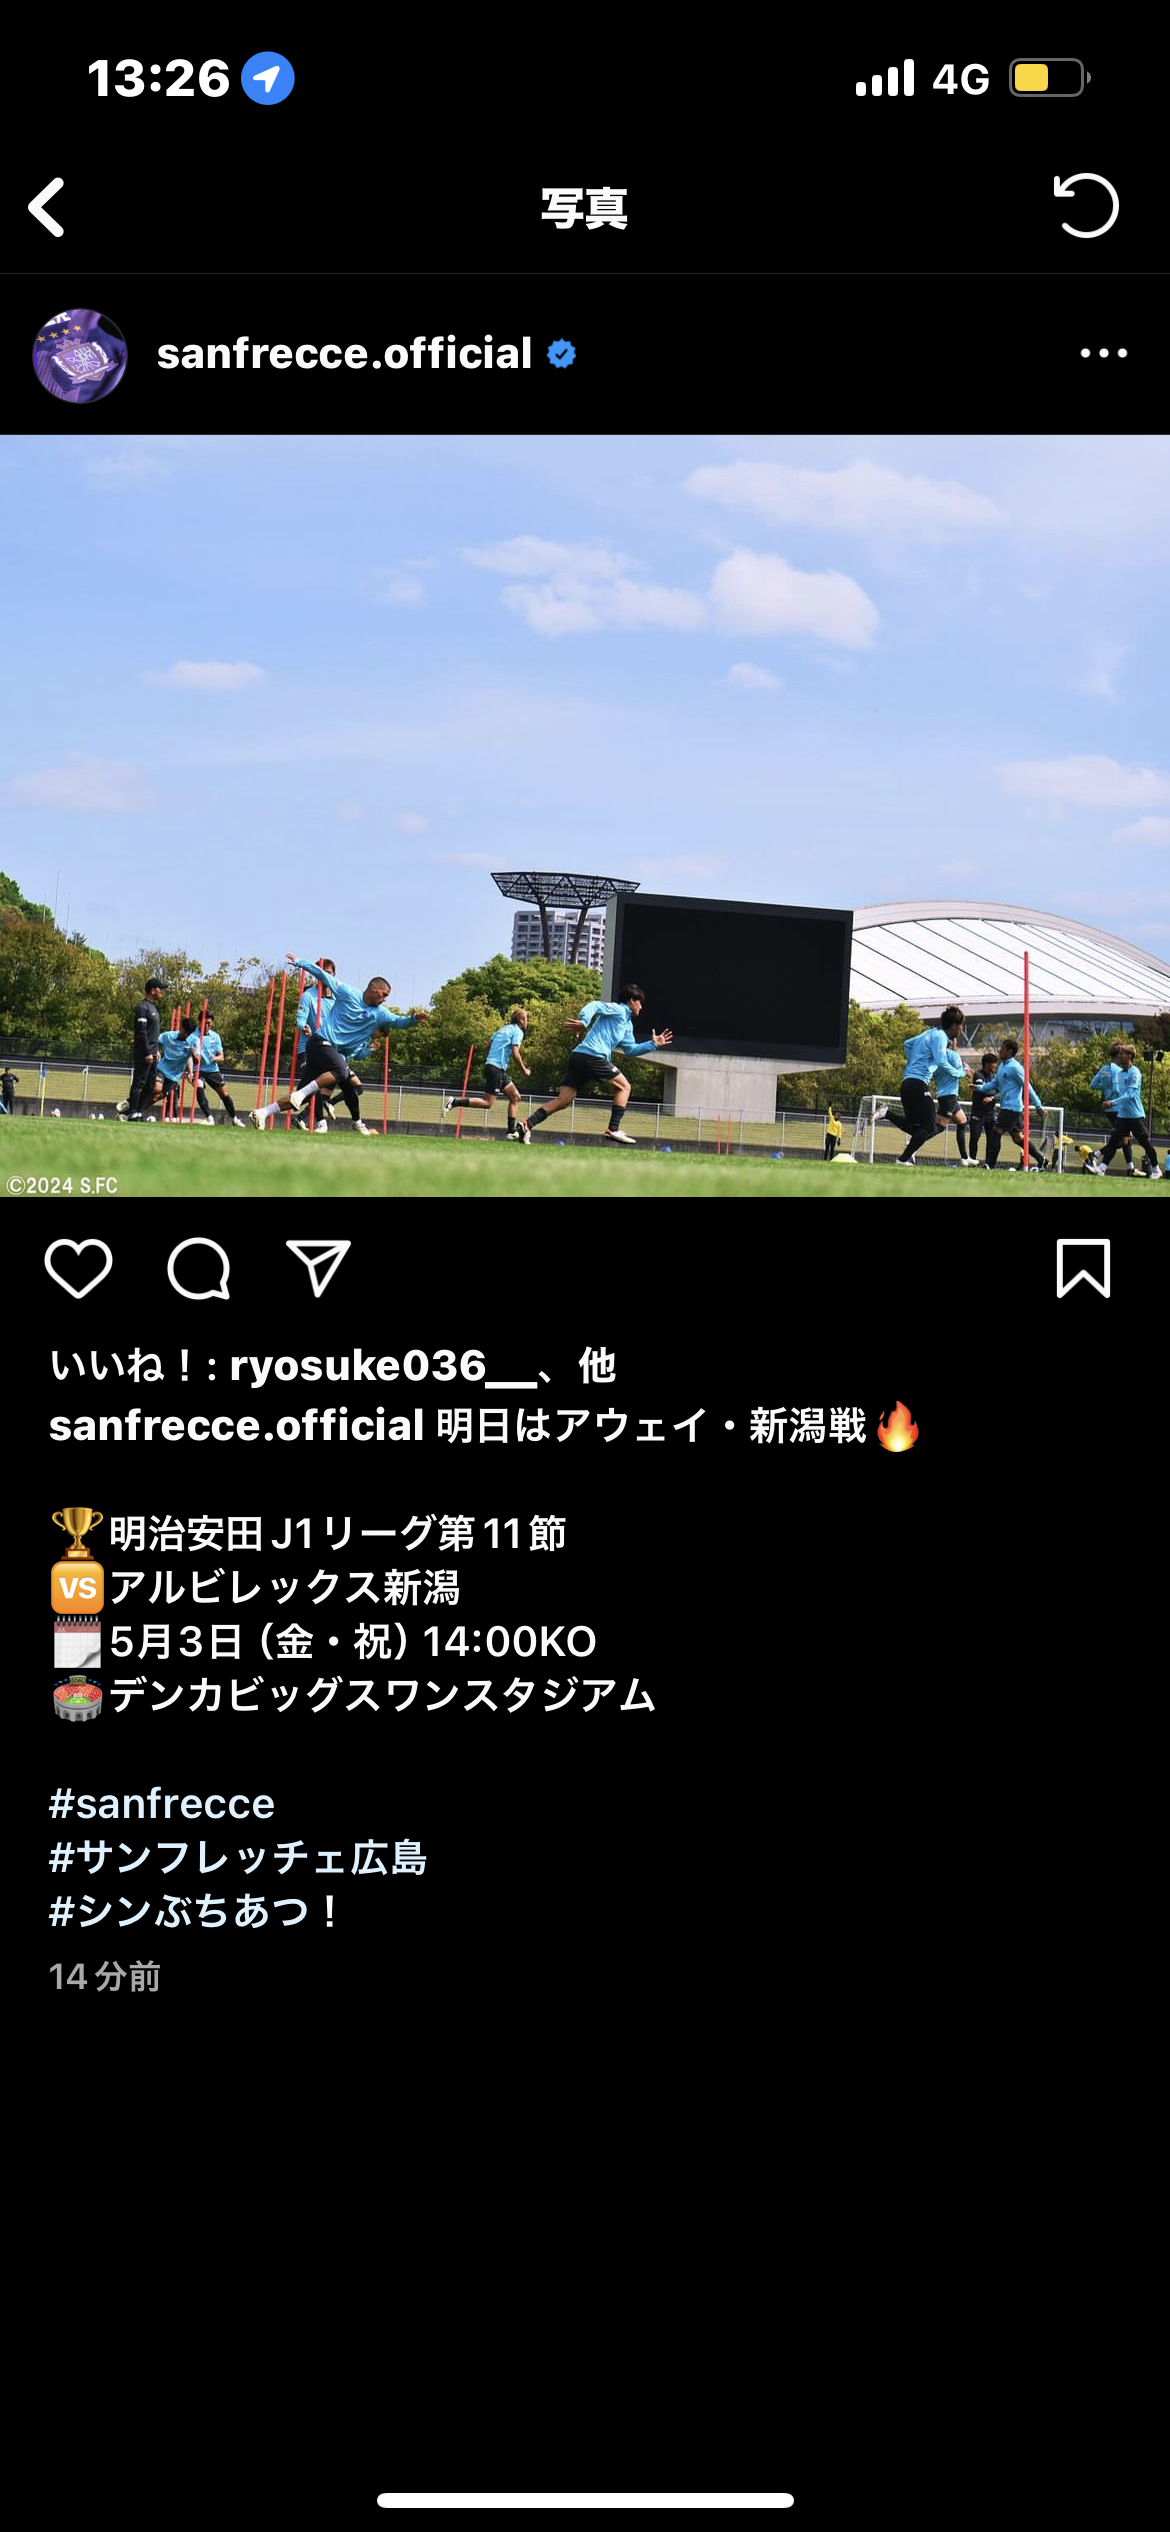The image size is (1170, 2532).
Task: Tap the 他 likes list link
Action: pyautogui.click(x=597, y=1366)
